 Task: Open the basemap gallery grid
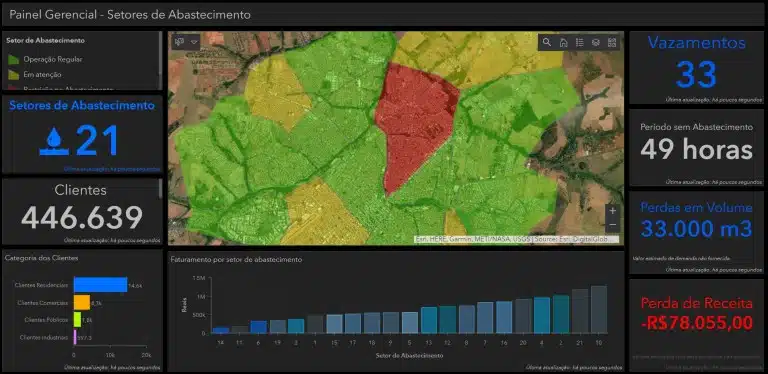pos(612,43)
